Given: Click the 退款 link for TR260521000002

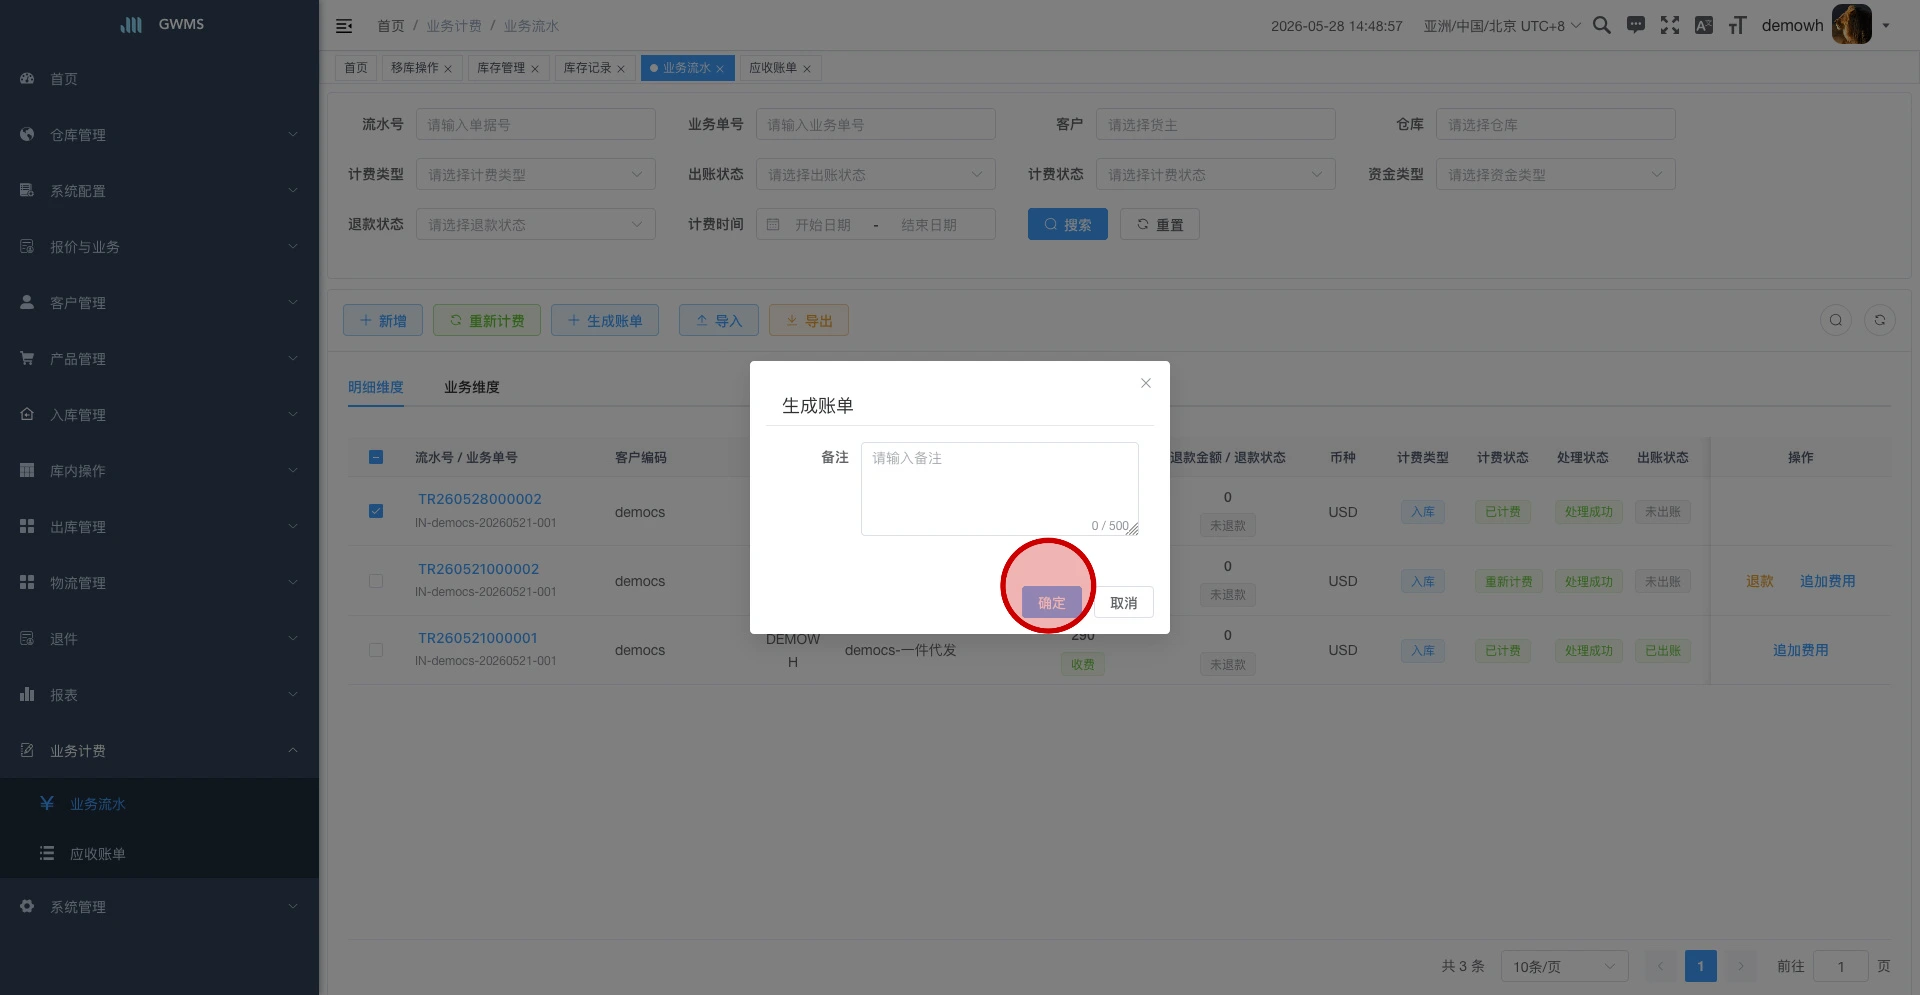Looking at the screenshot, I should point(1760,581).
